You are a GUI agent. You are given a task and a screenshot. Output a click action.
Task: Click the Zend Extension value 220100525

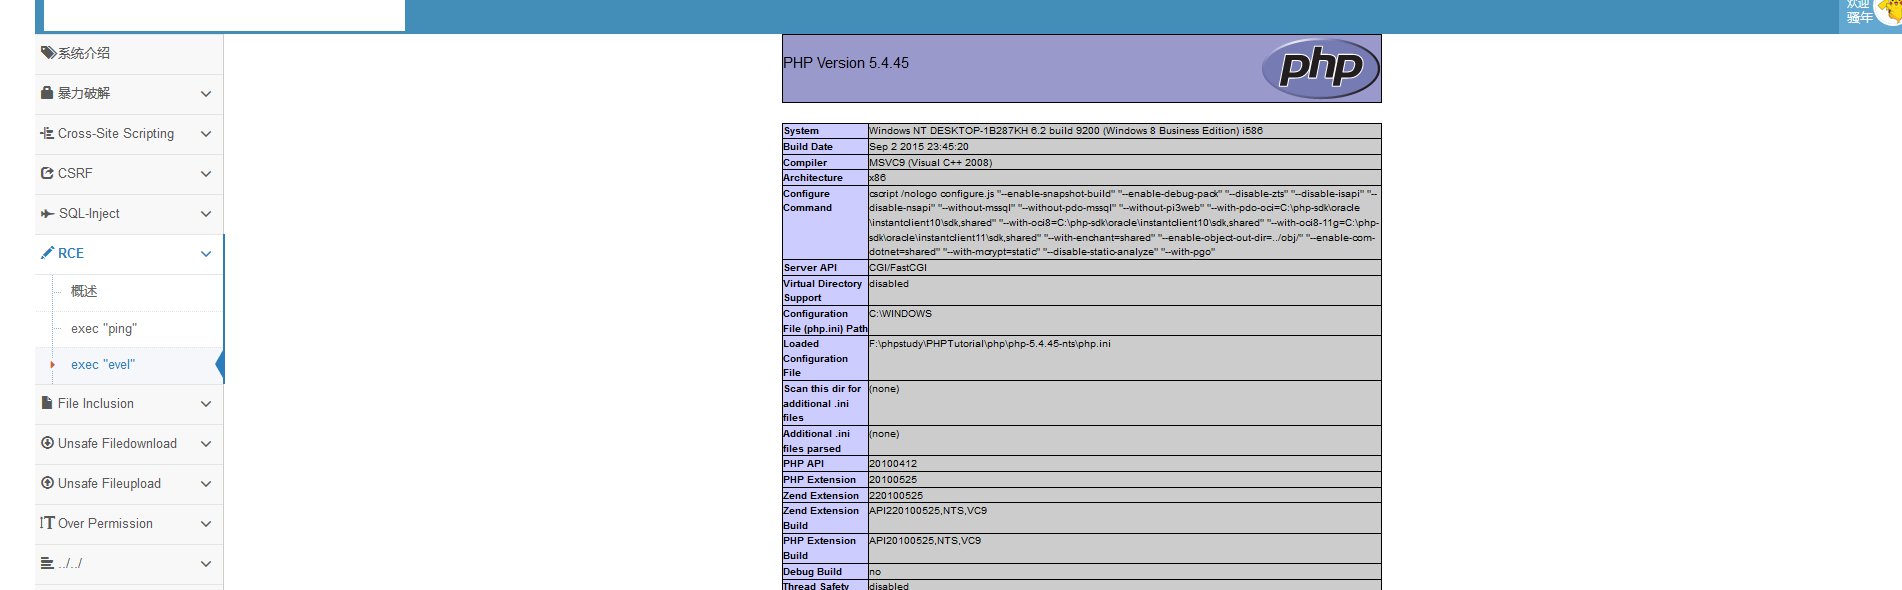click(x=896, y=496)
